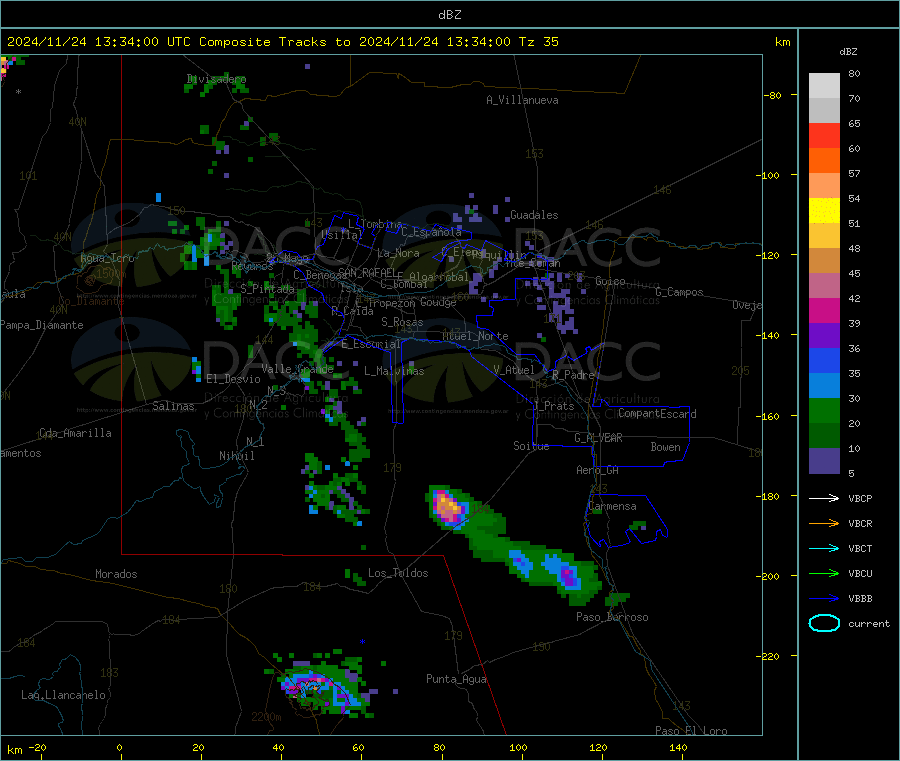The image size is (900, 761).
Task: Click the 'dBZ' title at top
Action: 449,15
